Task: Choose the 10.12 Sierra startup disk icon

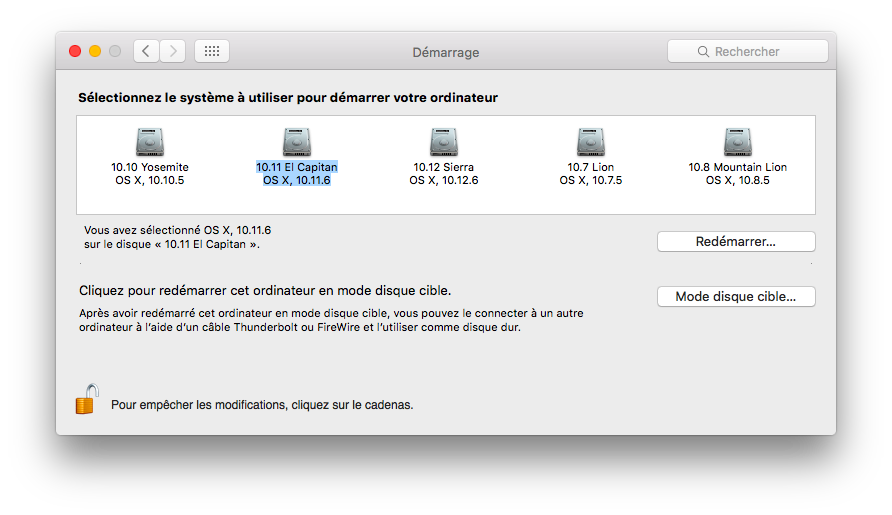Action: pos(444,142)
